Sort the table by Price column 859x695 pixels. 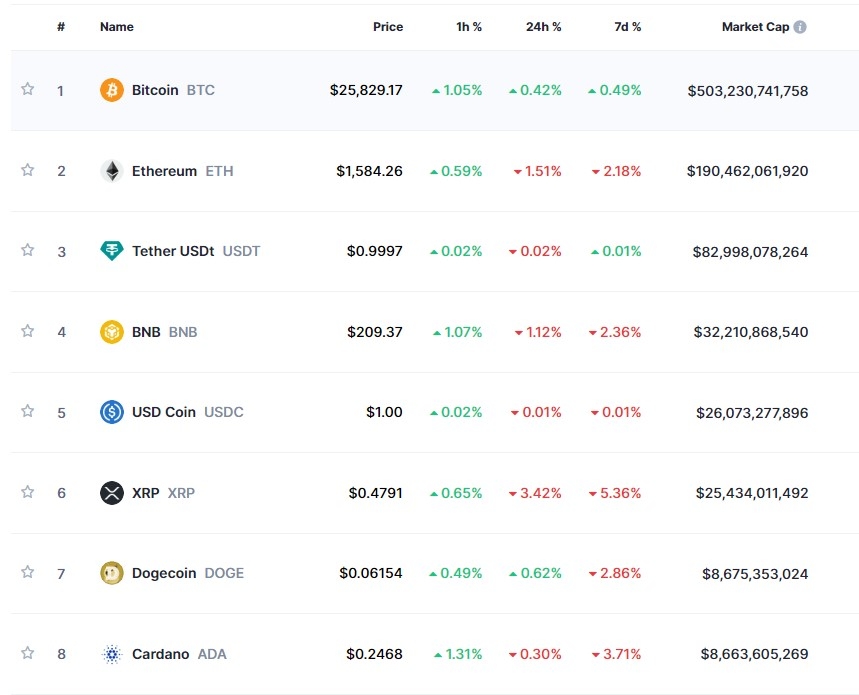[388, 27]
